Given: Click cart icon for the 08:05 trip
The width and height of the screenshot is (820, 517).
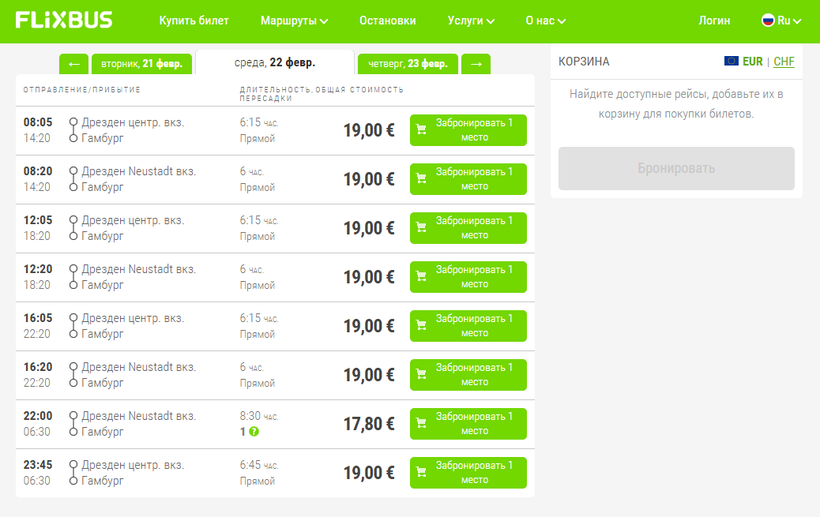Looking at the screenshot, I should click(x=421, y=130).
